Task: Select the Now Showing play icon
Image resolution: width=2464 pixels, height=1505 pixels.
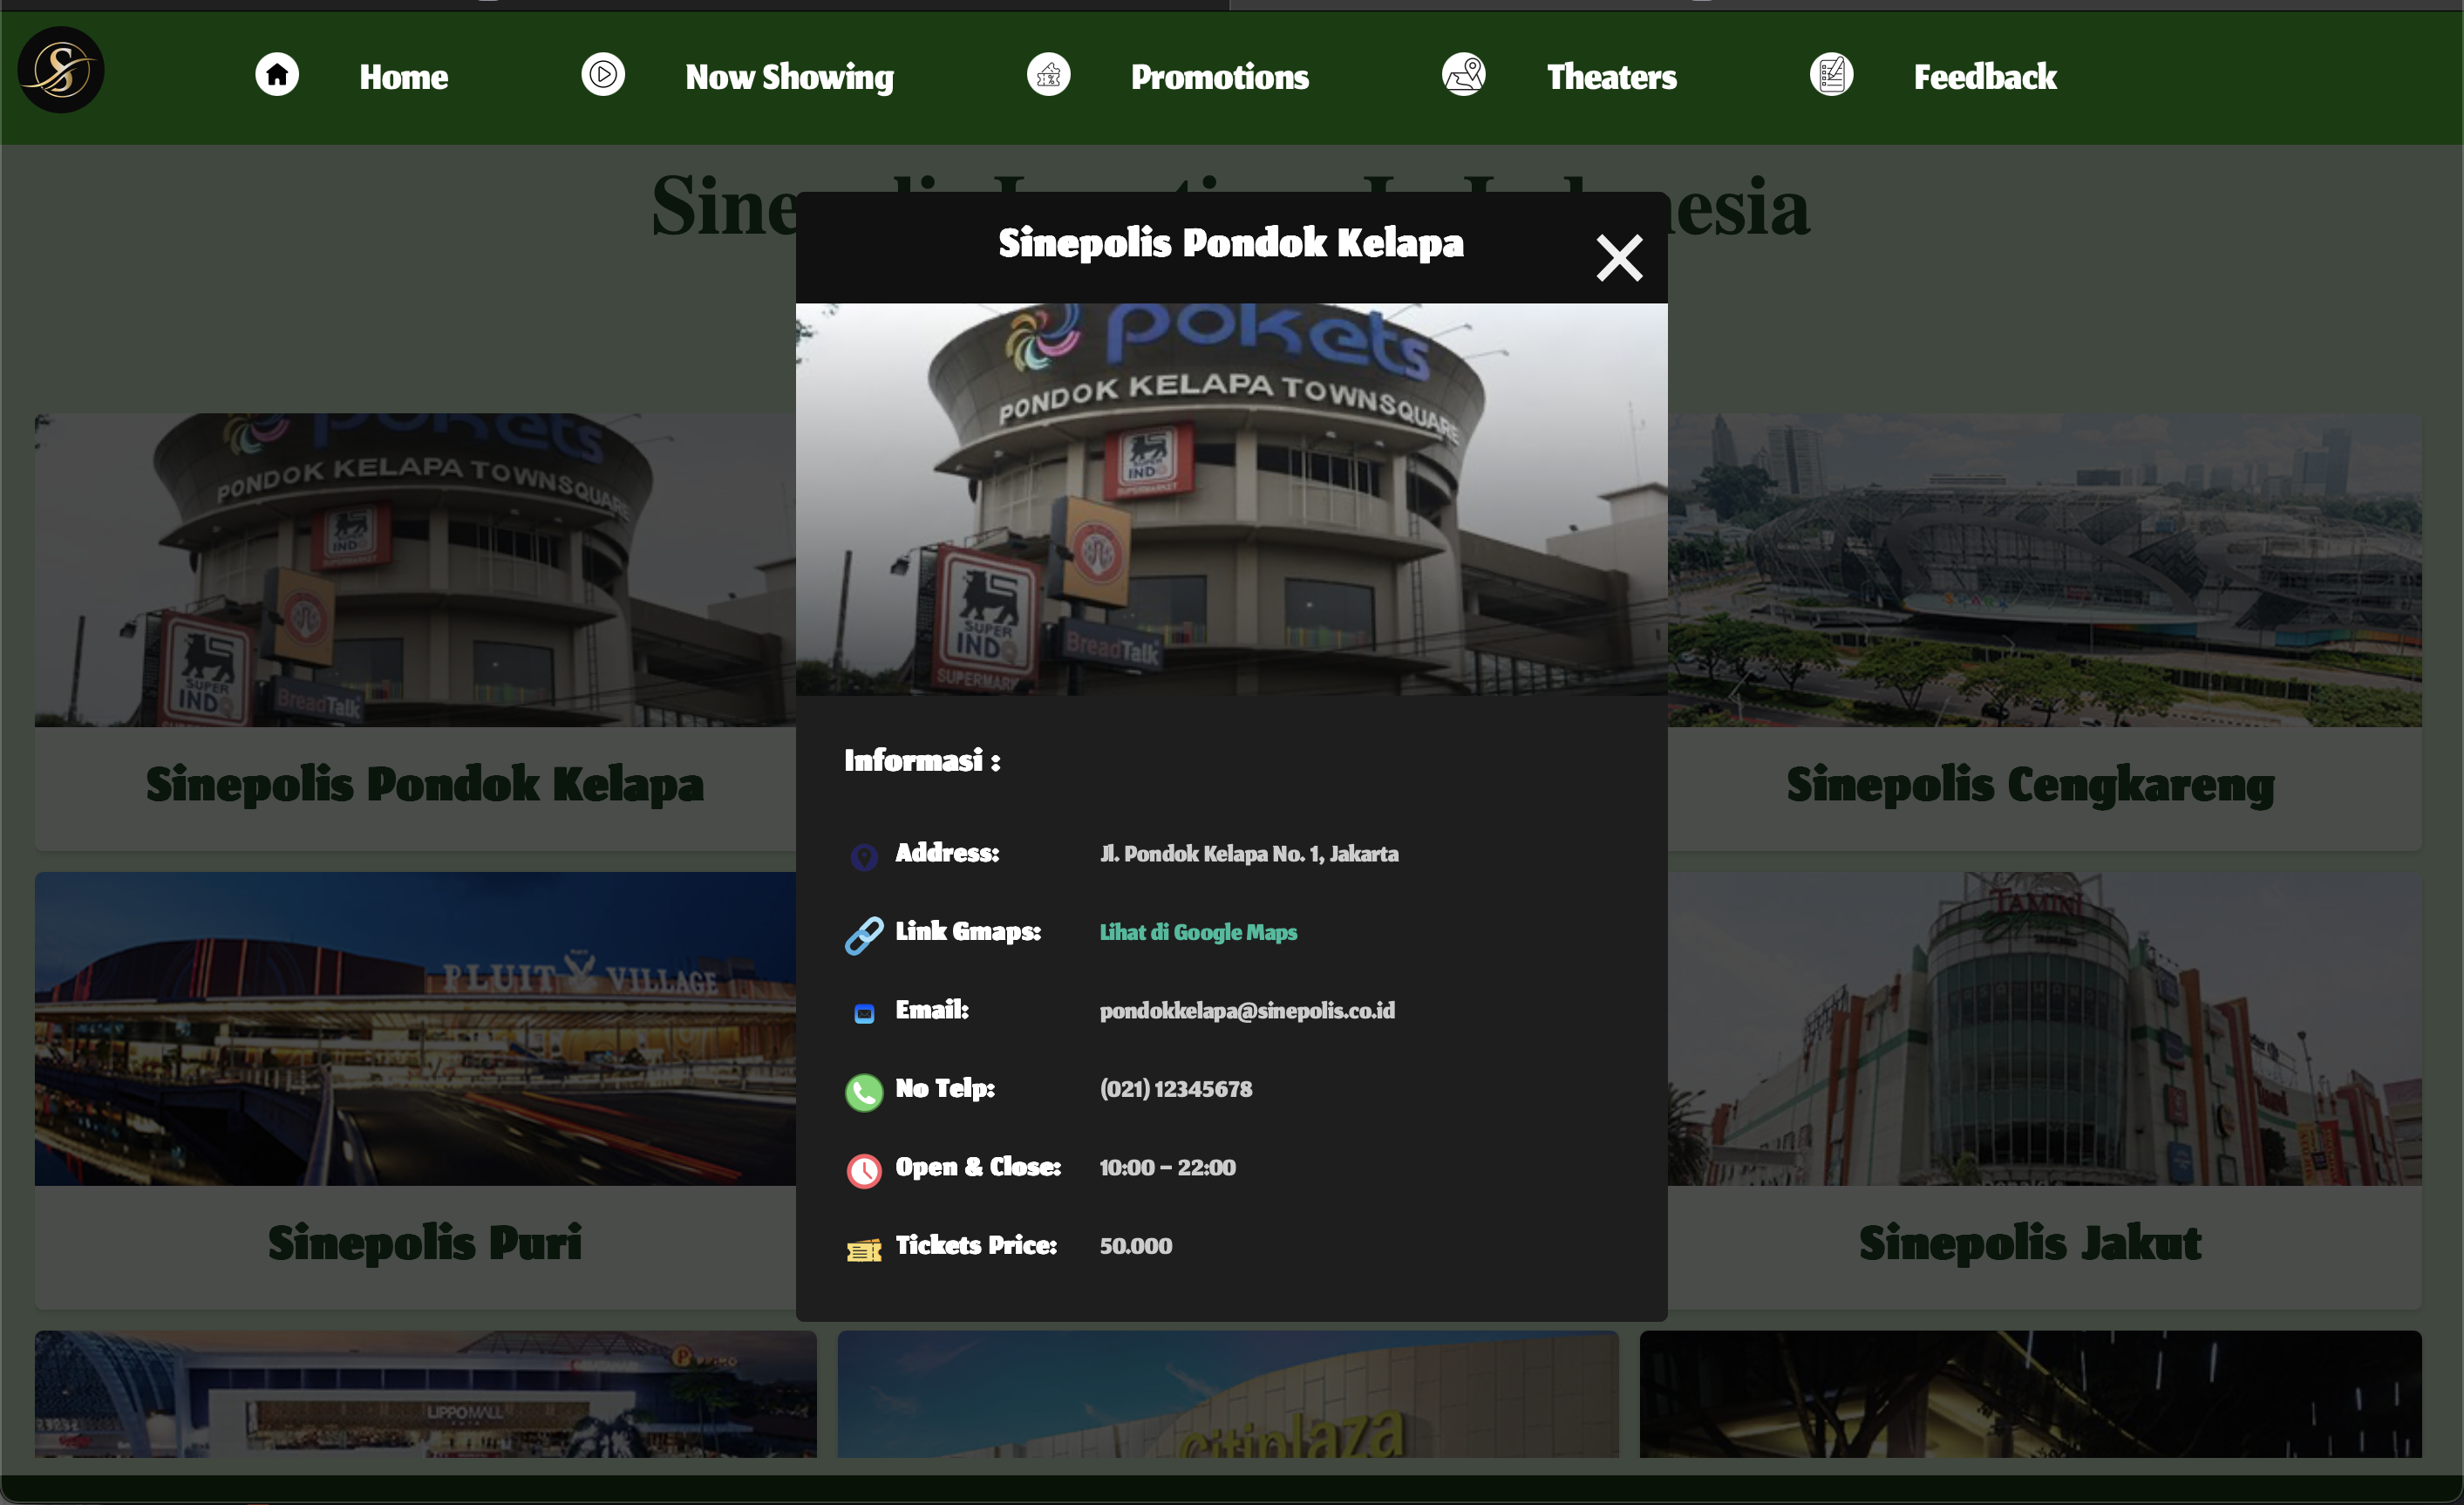Action: coord(602,74)
